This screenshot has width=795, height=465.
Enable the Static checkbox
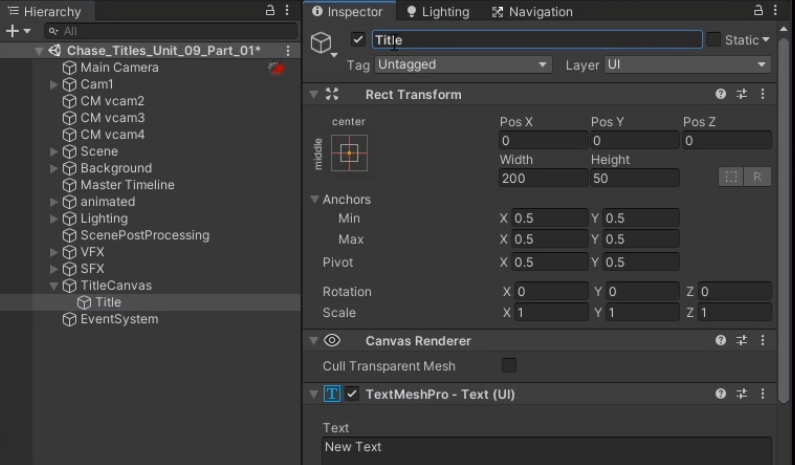713,40
